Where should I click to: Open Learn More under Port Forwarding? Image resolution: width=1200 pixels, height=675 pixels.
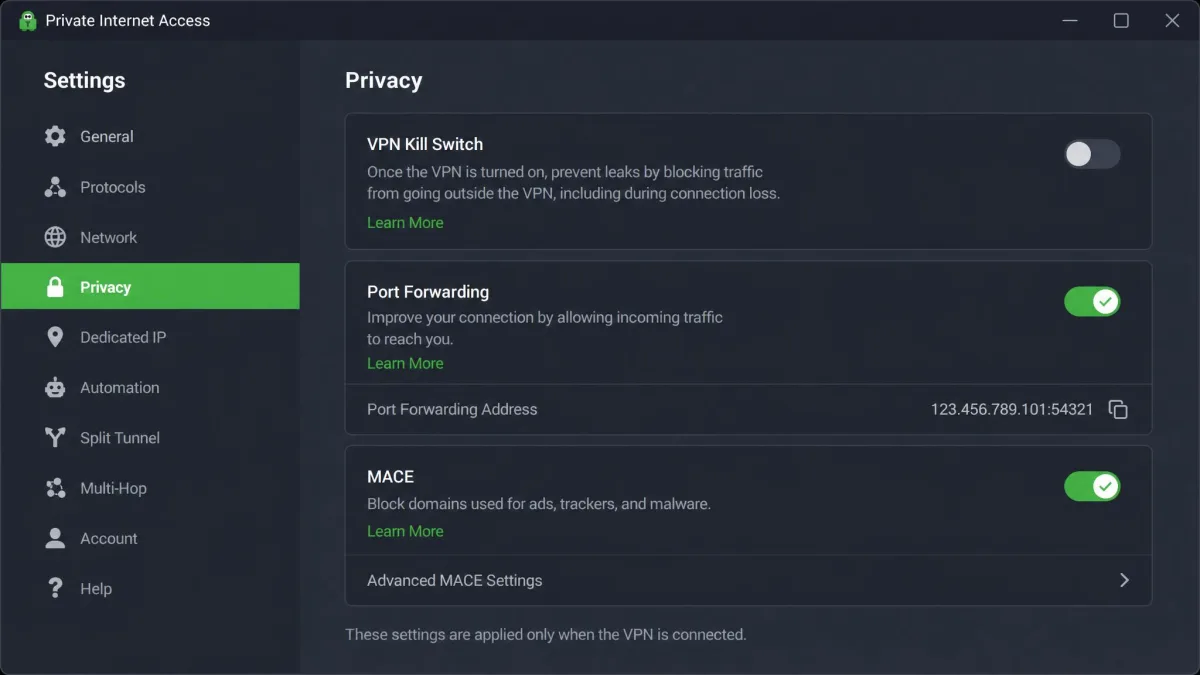[405, 363]
